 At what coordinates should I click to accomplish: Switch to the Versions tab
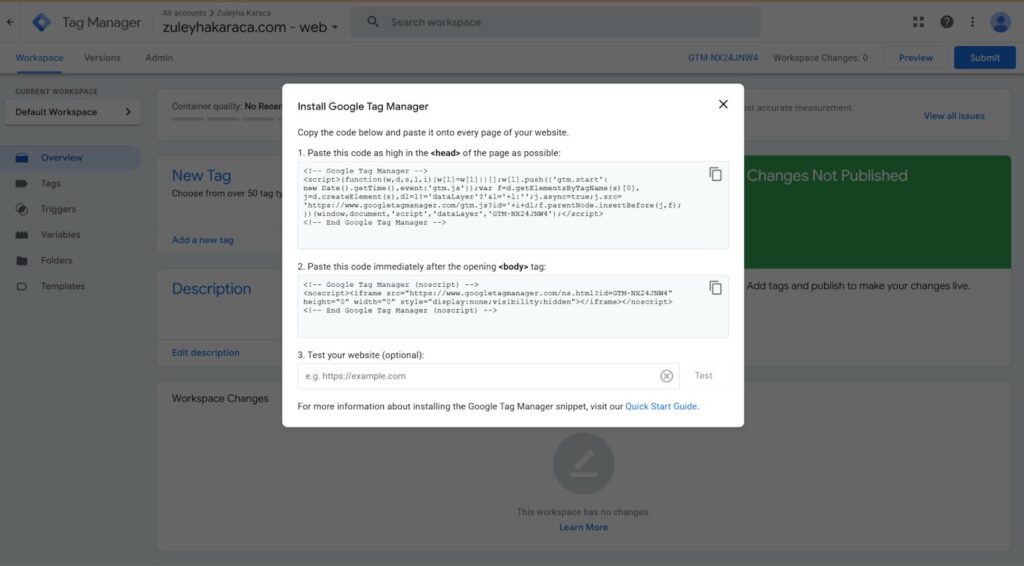(103, 58)
